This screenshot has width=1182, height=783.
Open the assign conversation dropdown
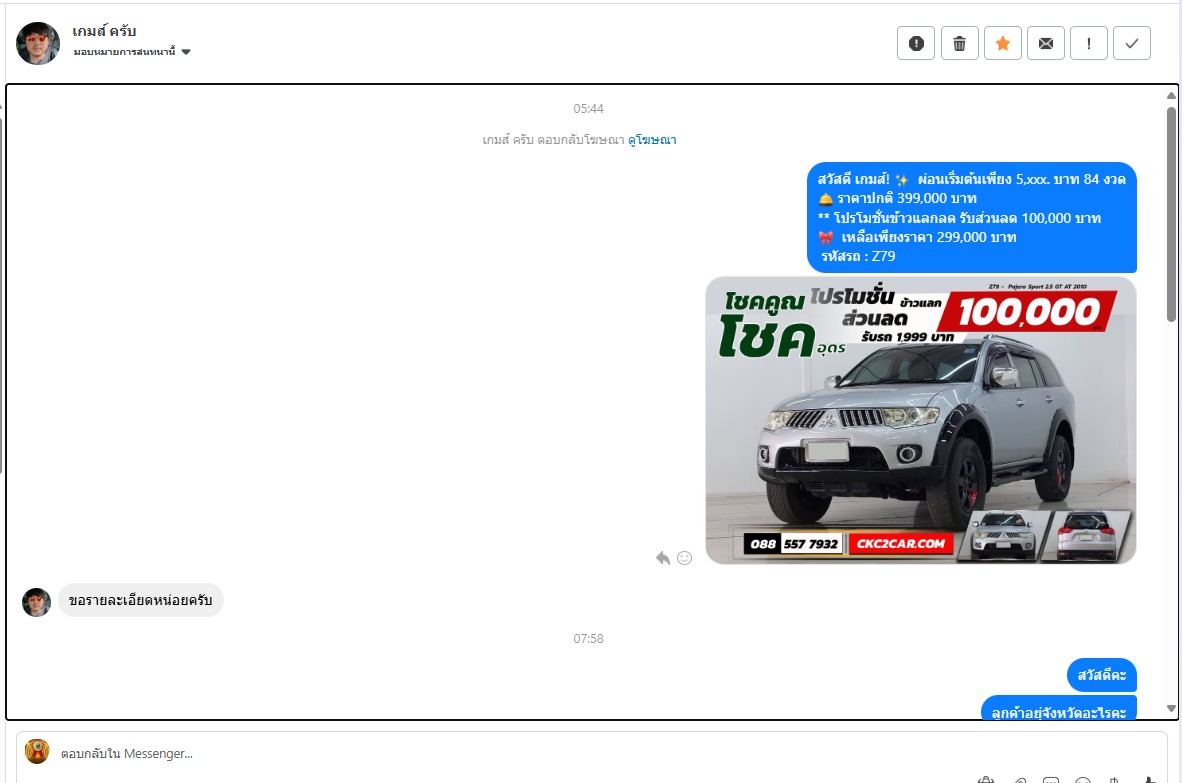click(132, 52)
